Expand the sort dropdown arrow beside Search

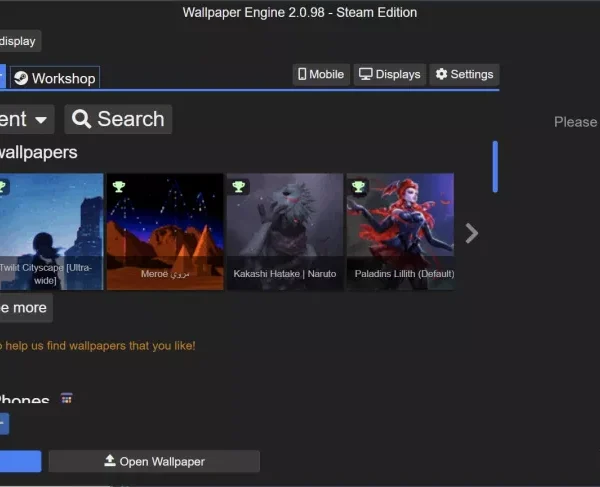click(x=41, y=120)
